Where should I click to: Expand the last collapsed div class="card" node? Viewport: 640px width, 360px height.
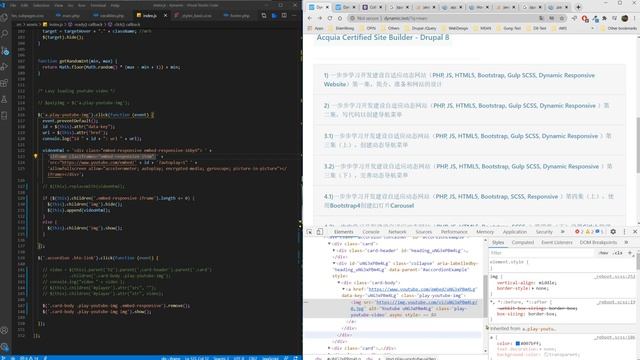click(x=329, y=348)
